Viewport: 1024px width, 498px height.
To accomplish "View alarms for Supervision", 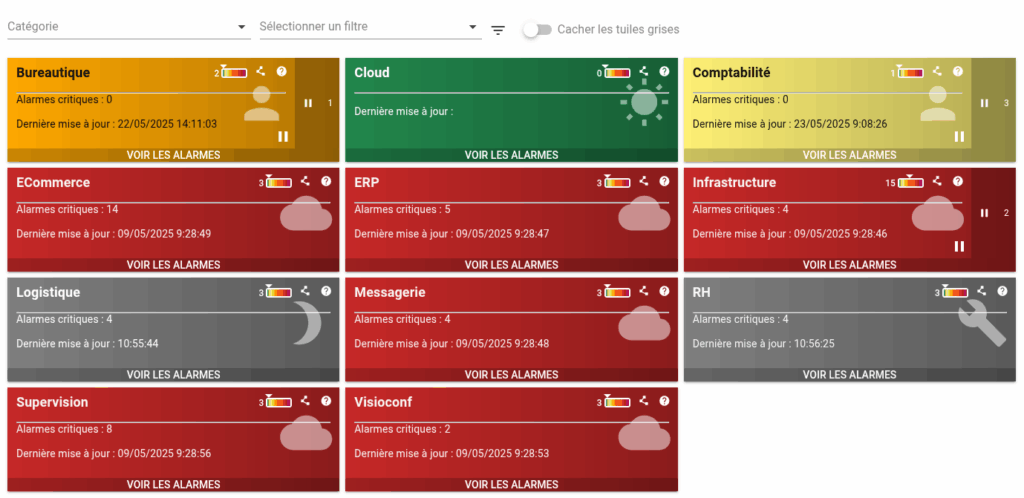I will [x=173, y=484].
